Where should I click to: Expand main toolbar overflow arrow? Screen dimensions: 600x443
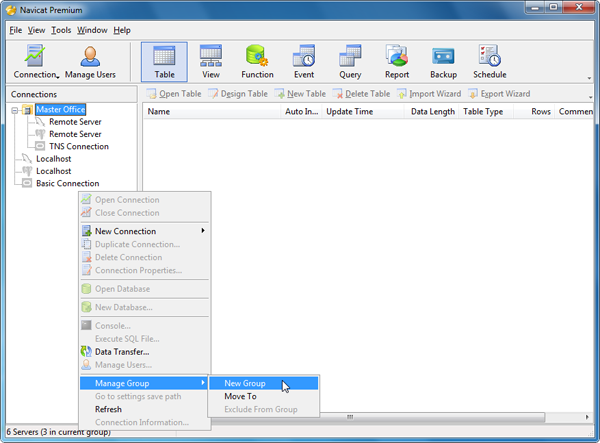click(x=589, y=78)
